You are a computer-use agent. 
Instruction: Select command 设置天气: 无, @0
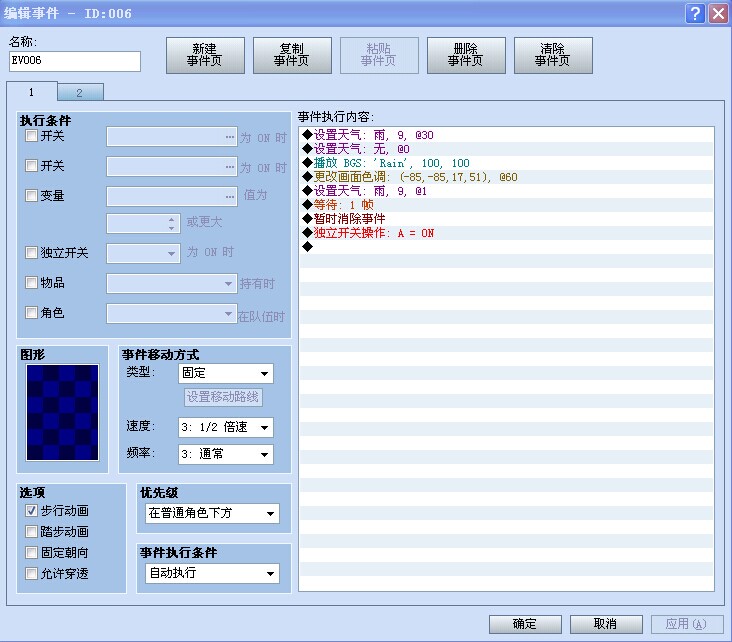point(507,149)
